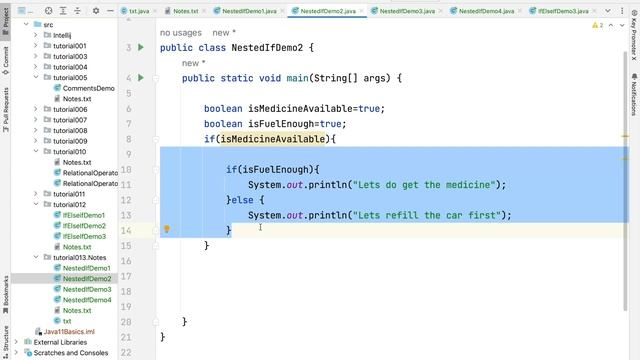Open the editor tab options three-dot menu

coord(622,11)
